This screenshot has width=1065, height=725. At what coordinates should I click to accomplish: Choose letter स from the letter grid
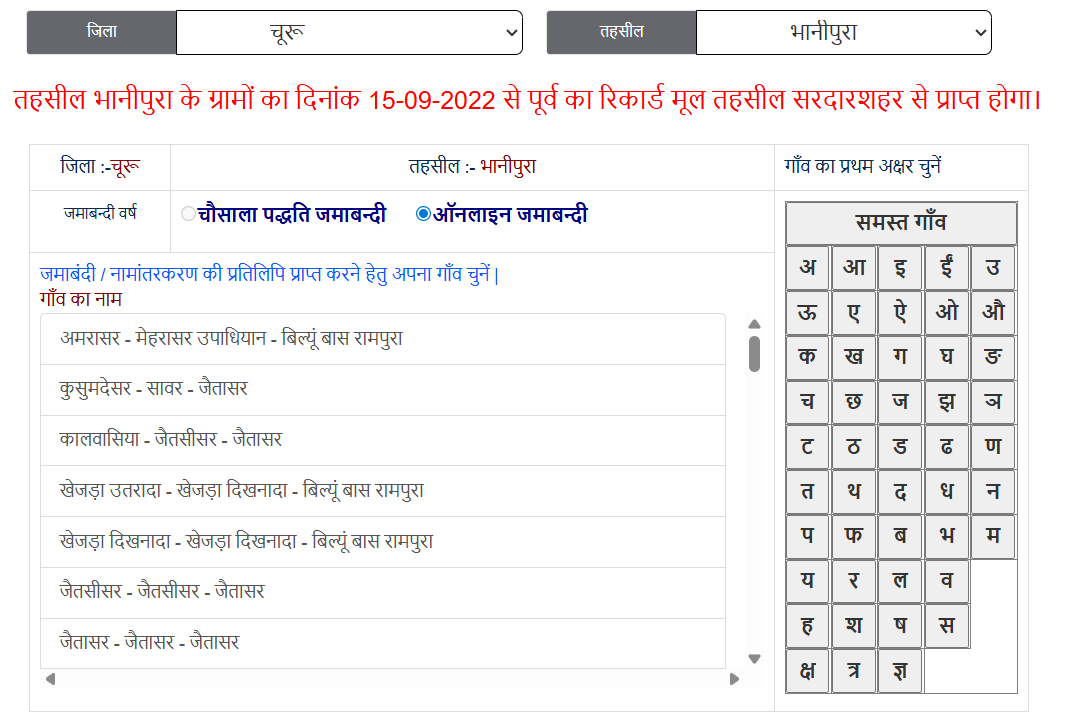point(947,625)
